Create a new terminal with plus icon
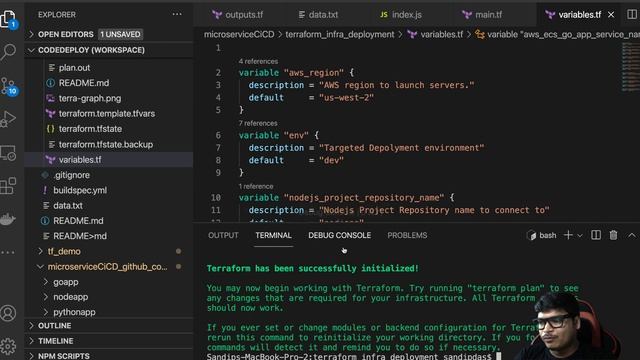 [568, 235]
